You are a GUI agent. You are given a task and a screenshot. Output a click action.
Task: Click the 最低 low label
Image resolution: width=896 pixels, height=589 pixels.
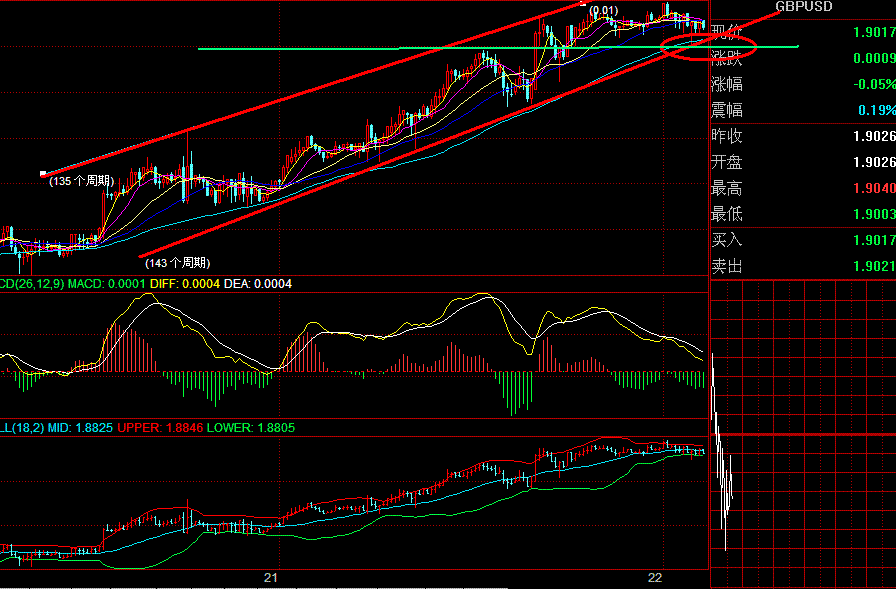[x=726, y=214]
